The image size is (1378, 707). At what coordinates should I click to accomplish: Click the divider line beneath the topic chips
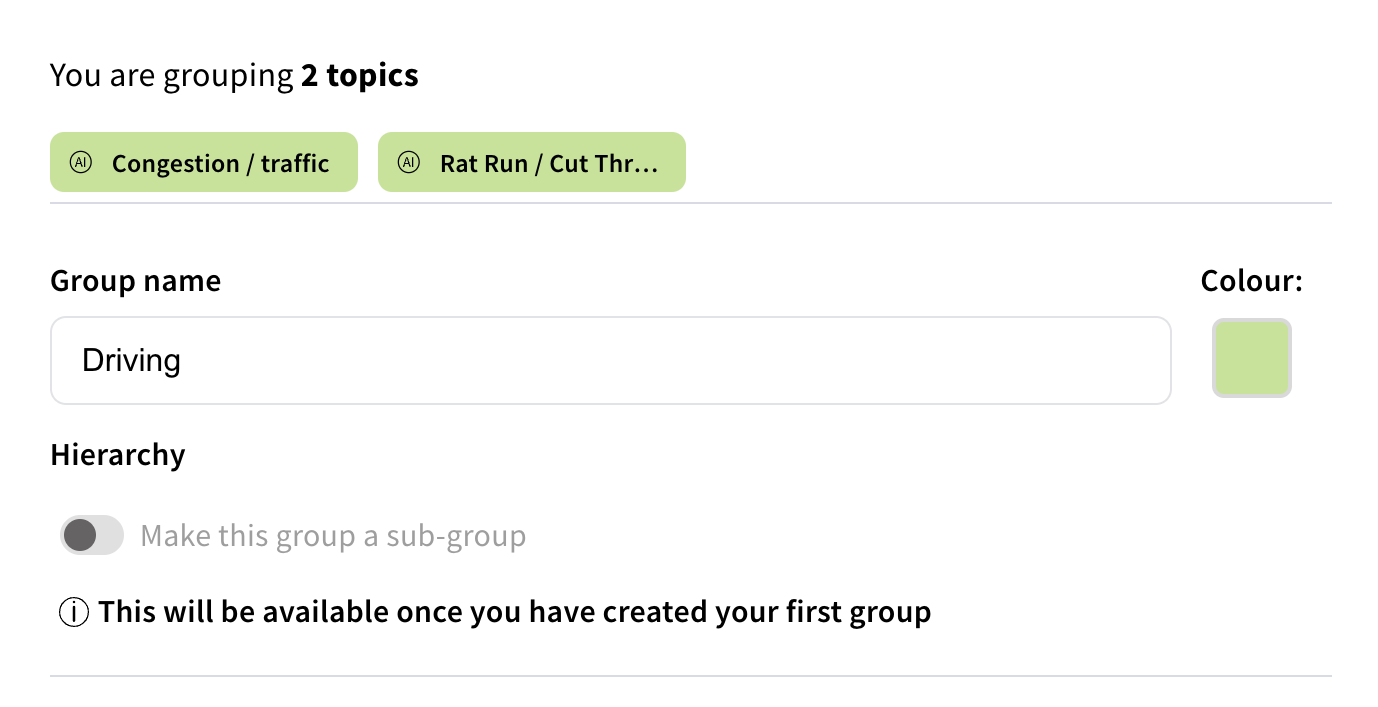click(x=690, y=203)
